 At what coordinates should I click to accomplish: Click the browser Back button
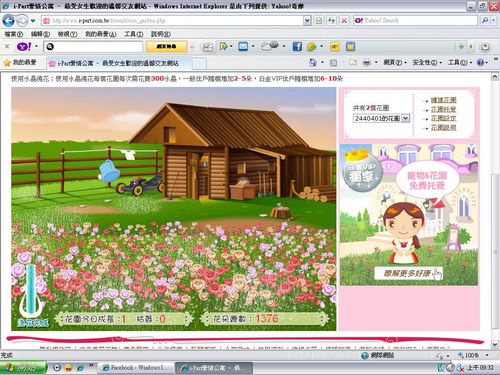[x=8, y=21]
